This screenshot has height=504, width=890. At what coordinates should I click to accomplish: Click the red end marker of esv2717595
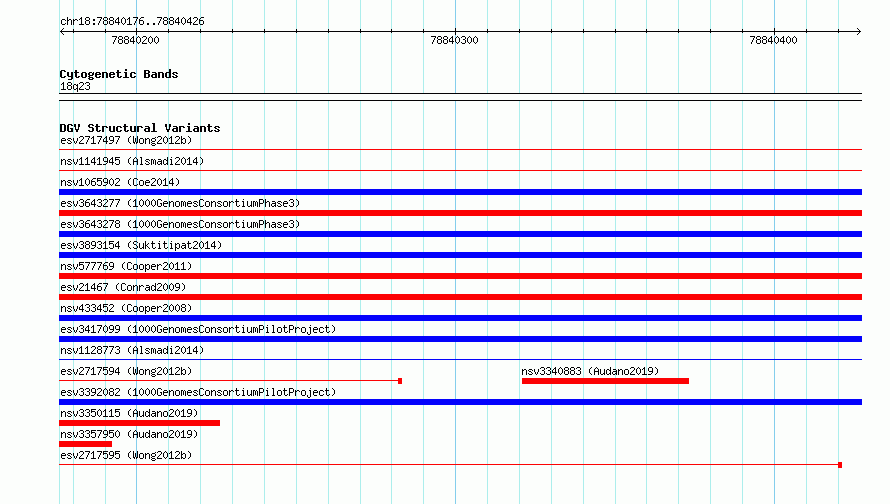click(840, 465)
